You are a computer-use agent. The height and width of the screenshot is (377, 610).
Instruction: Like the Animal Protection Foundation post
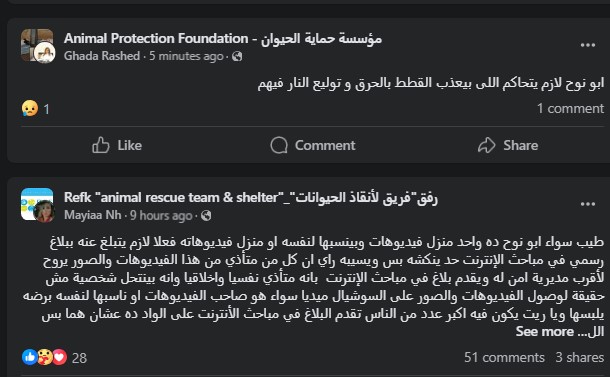[117, 145]
